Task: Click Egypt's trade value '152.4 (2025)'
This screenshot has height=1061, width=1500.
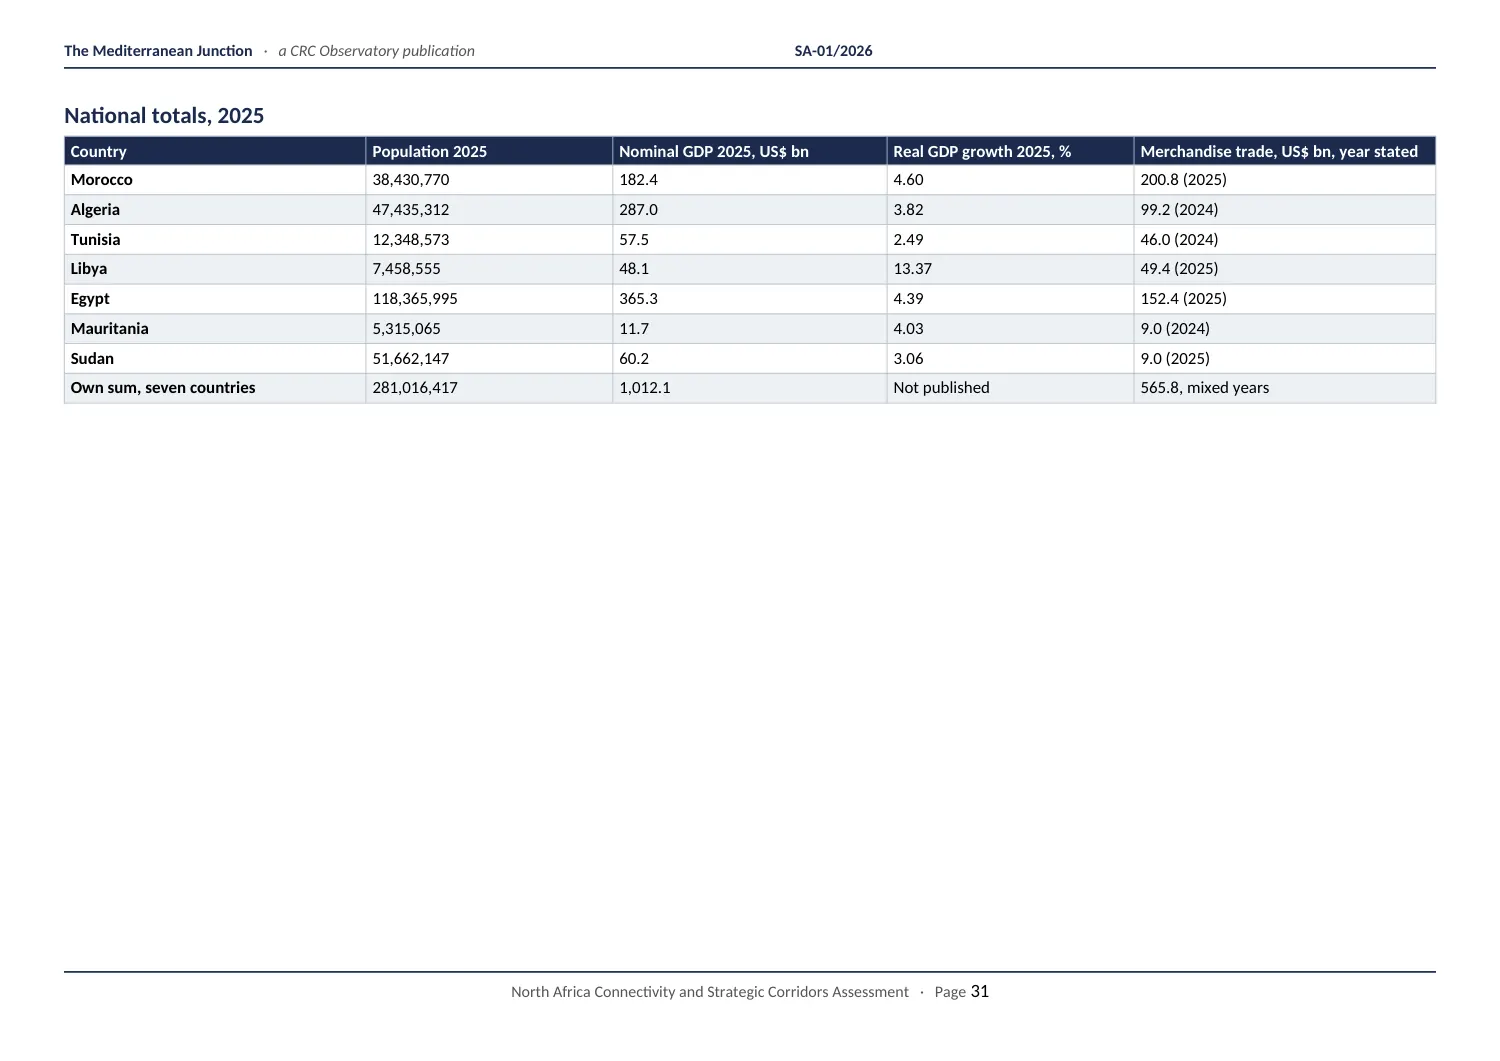Action: click(1183, 299)
